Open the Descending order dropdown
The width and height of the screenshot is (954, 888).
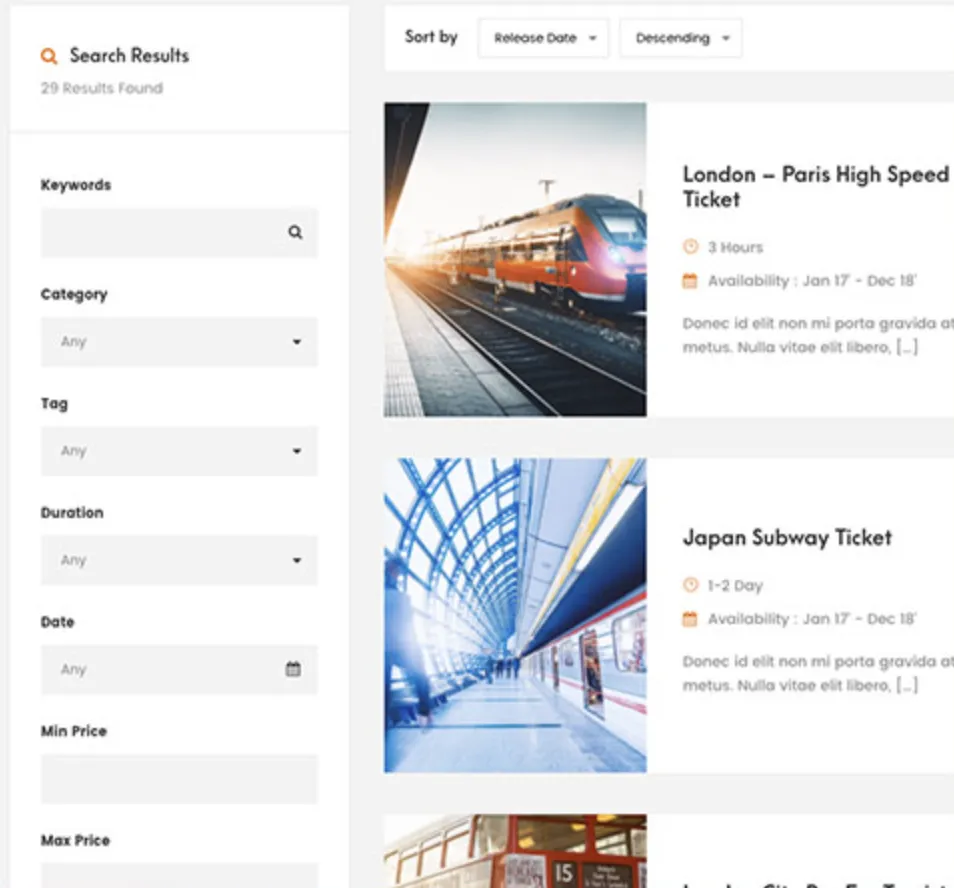click(x=681, y=38)
